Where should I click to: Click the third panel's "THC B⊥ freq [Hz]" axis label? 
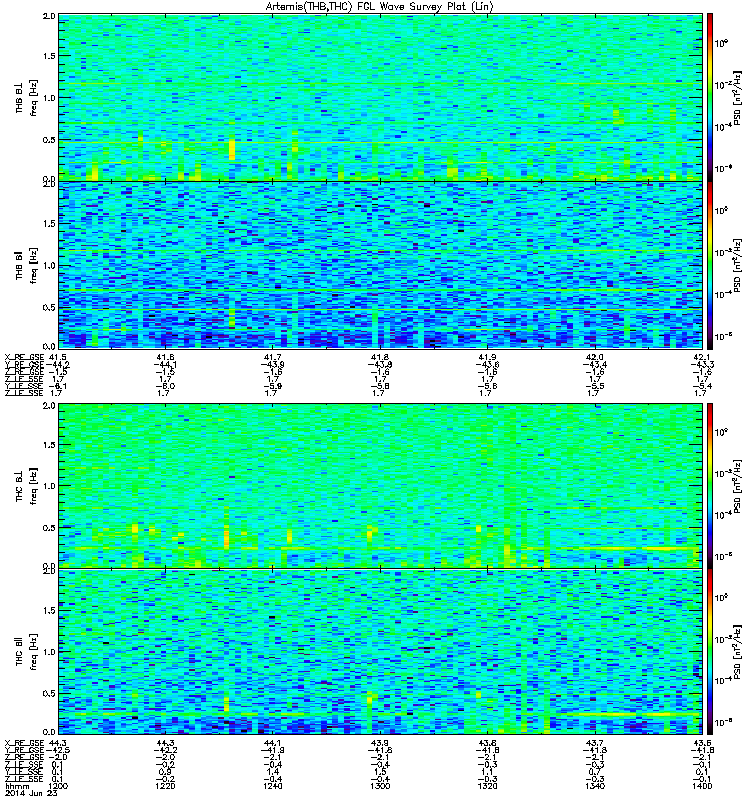tap(26, 486)
